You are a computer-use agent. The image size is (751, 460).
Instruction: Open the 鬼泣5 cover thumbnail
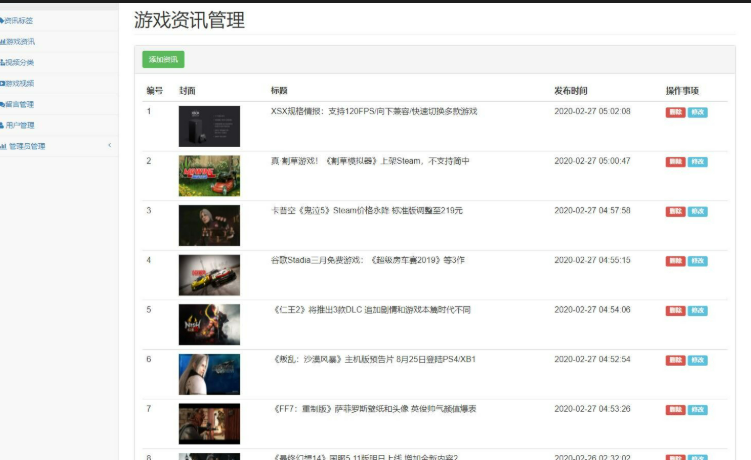[x=209, y=226]
